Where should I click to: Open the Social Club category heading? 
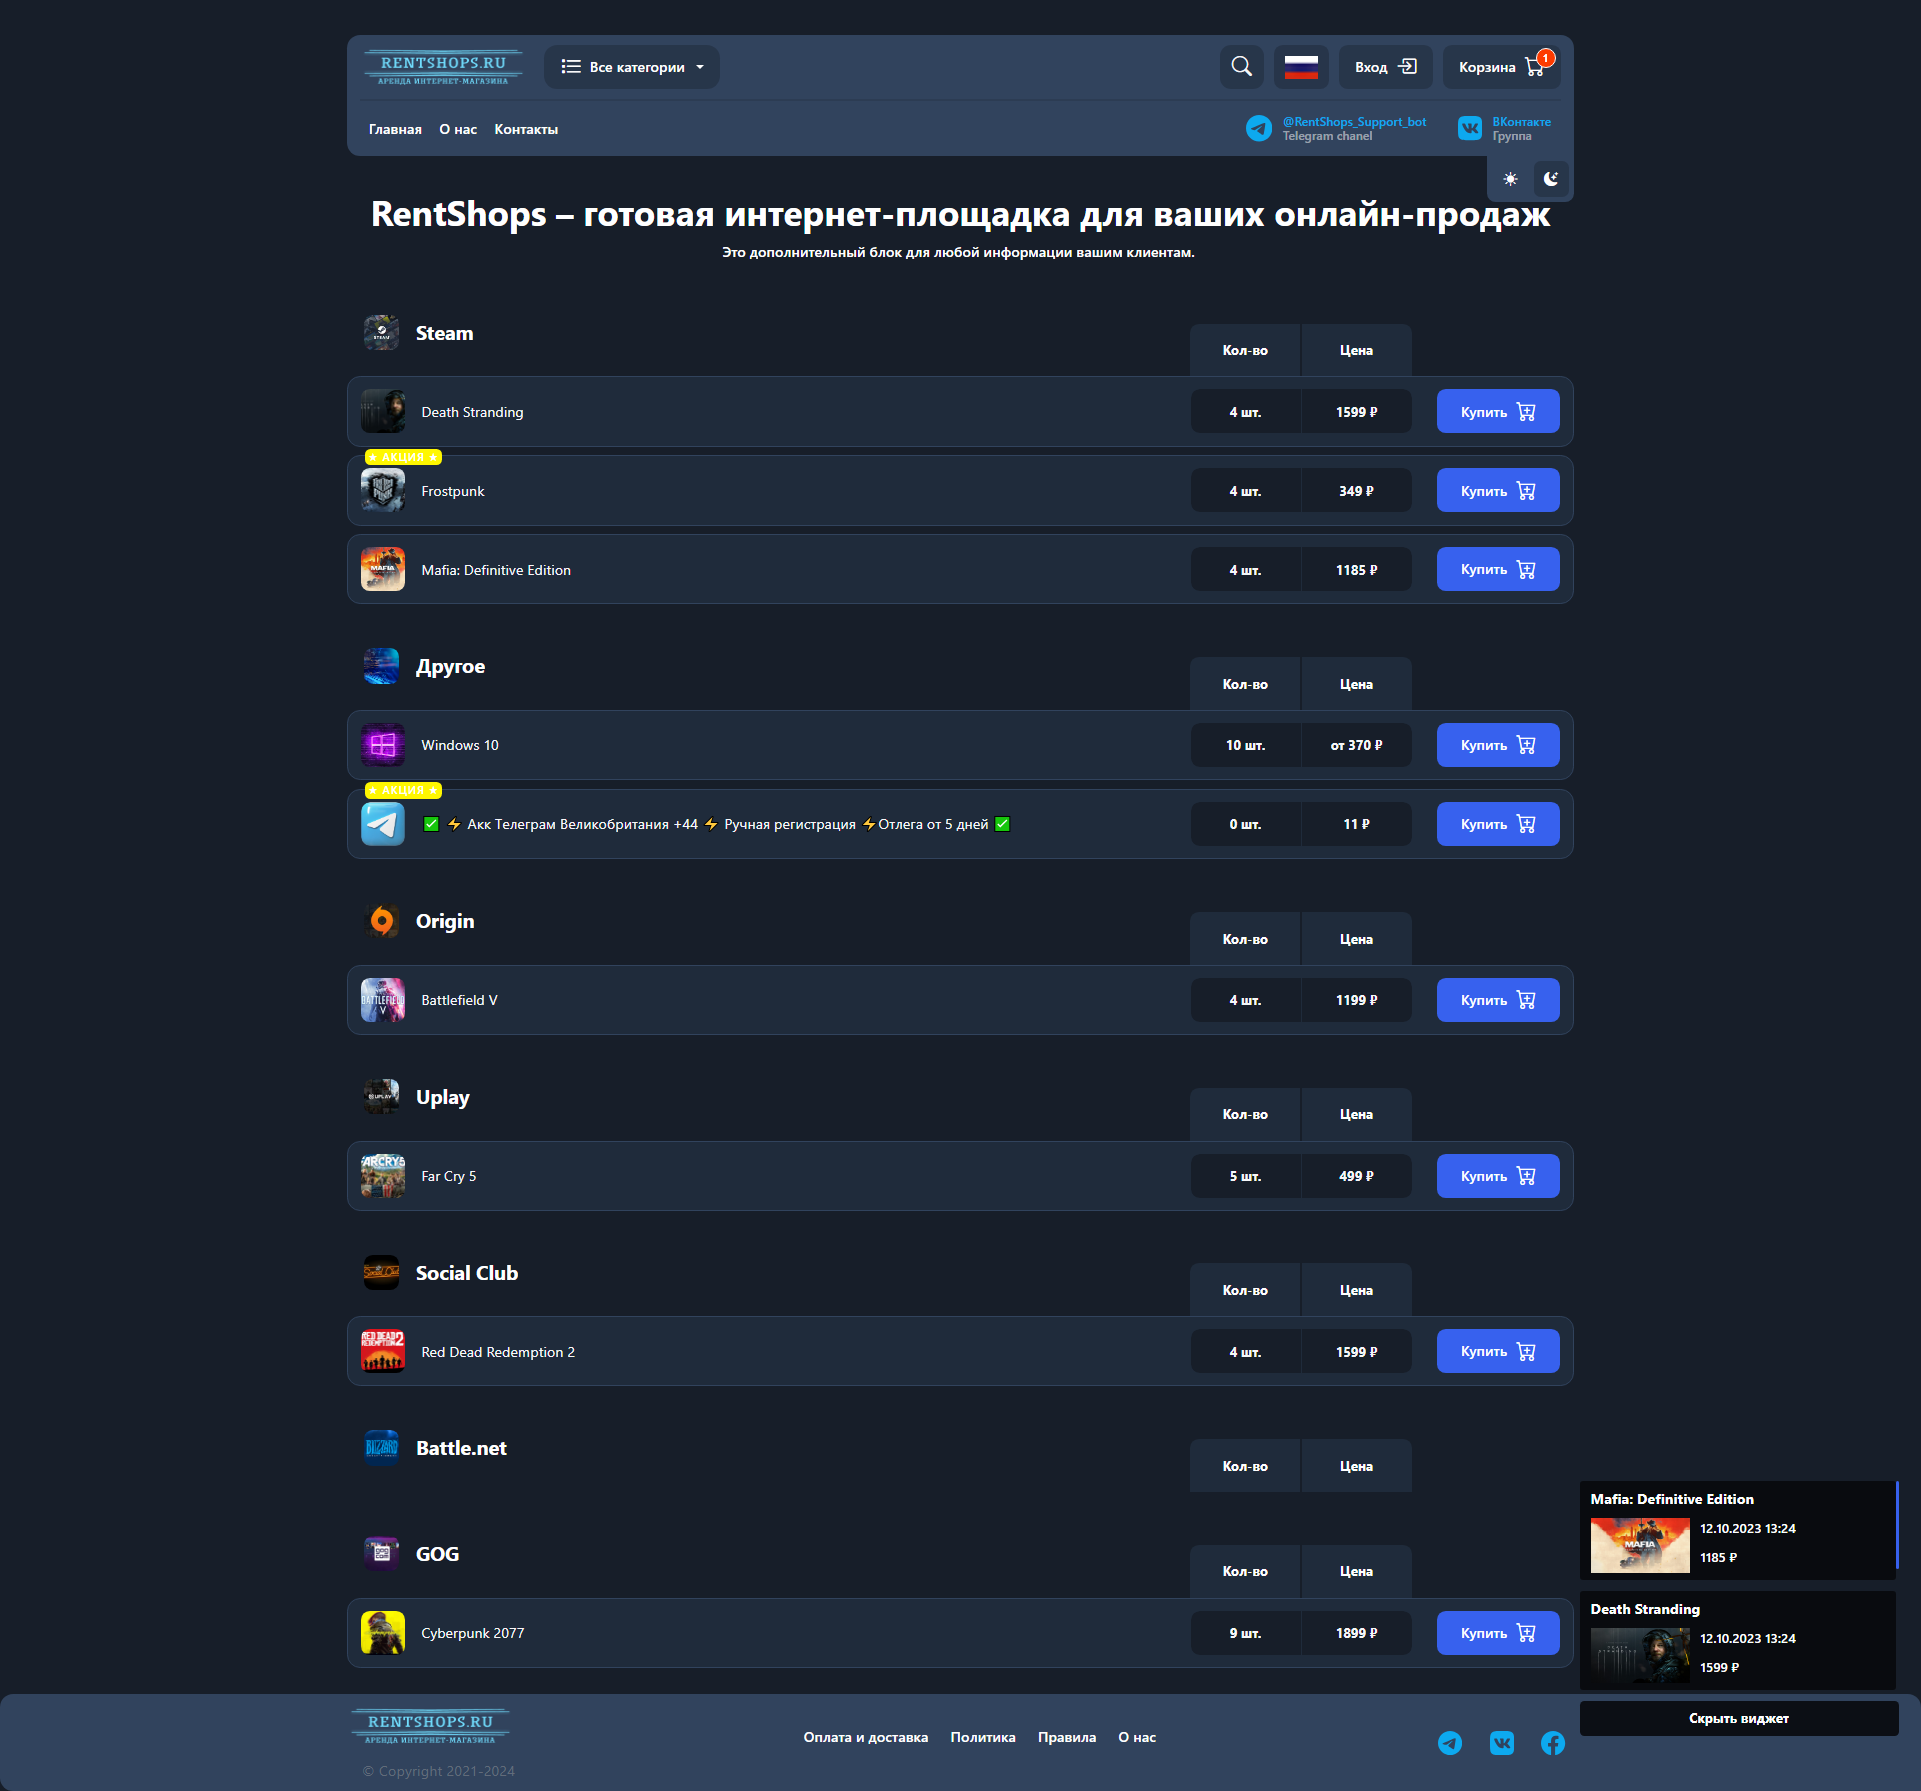pyautogui.click(x=467, y=1273)
